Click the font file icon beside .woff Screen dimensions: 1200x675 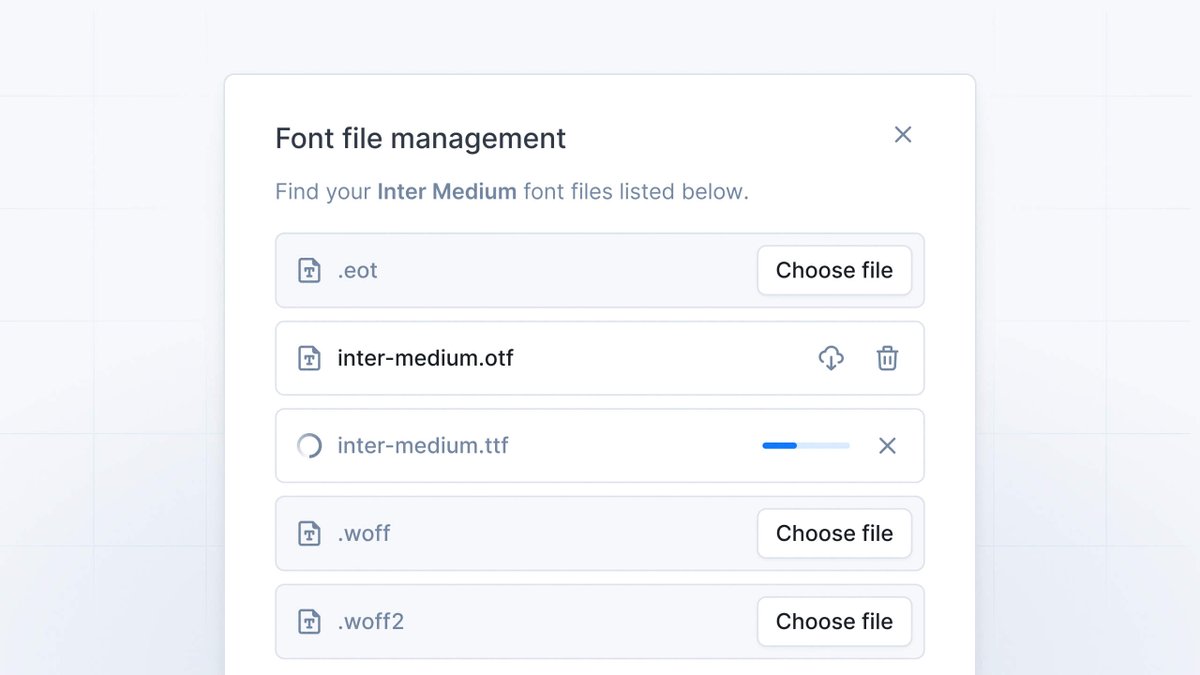point(310,533)
